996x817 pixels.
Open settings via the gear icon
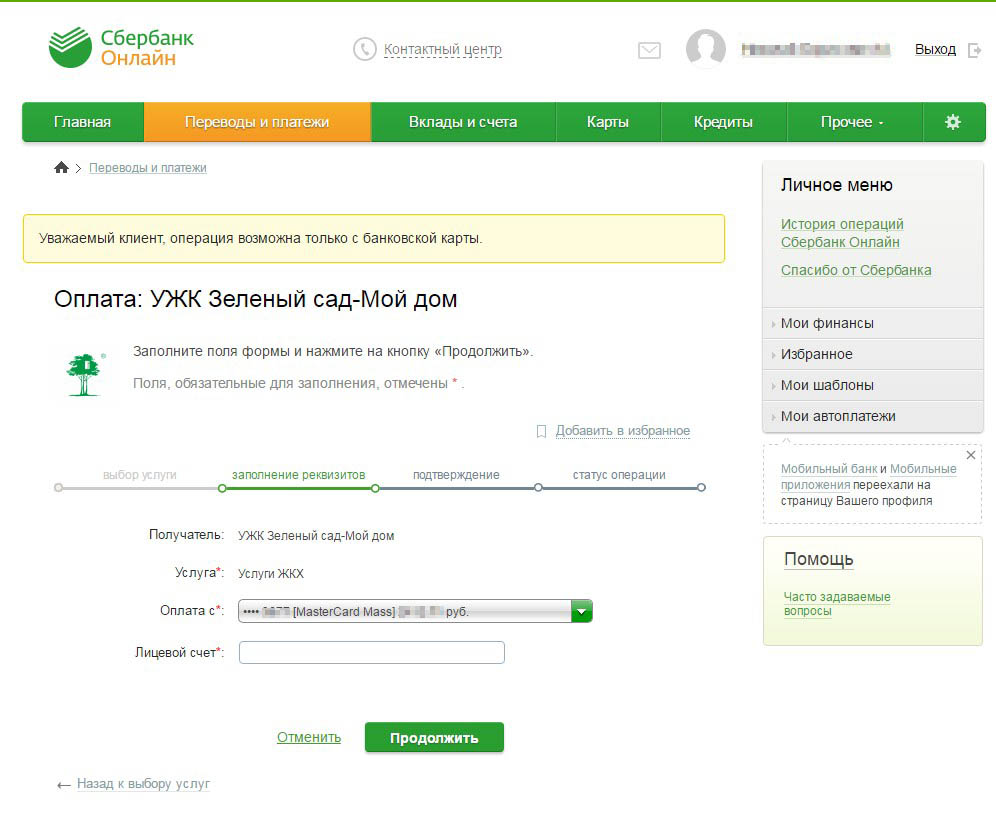(x=953, y=122)
